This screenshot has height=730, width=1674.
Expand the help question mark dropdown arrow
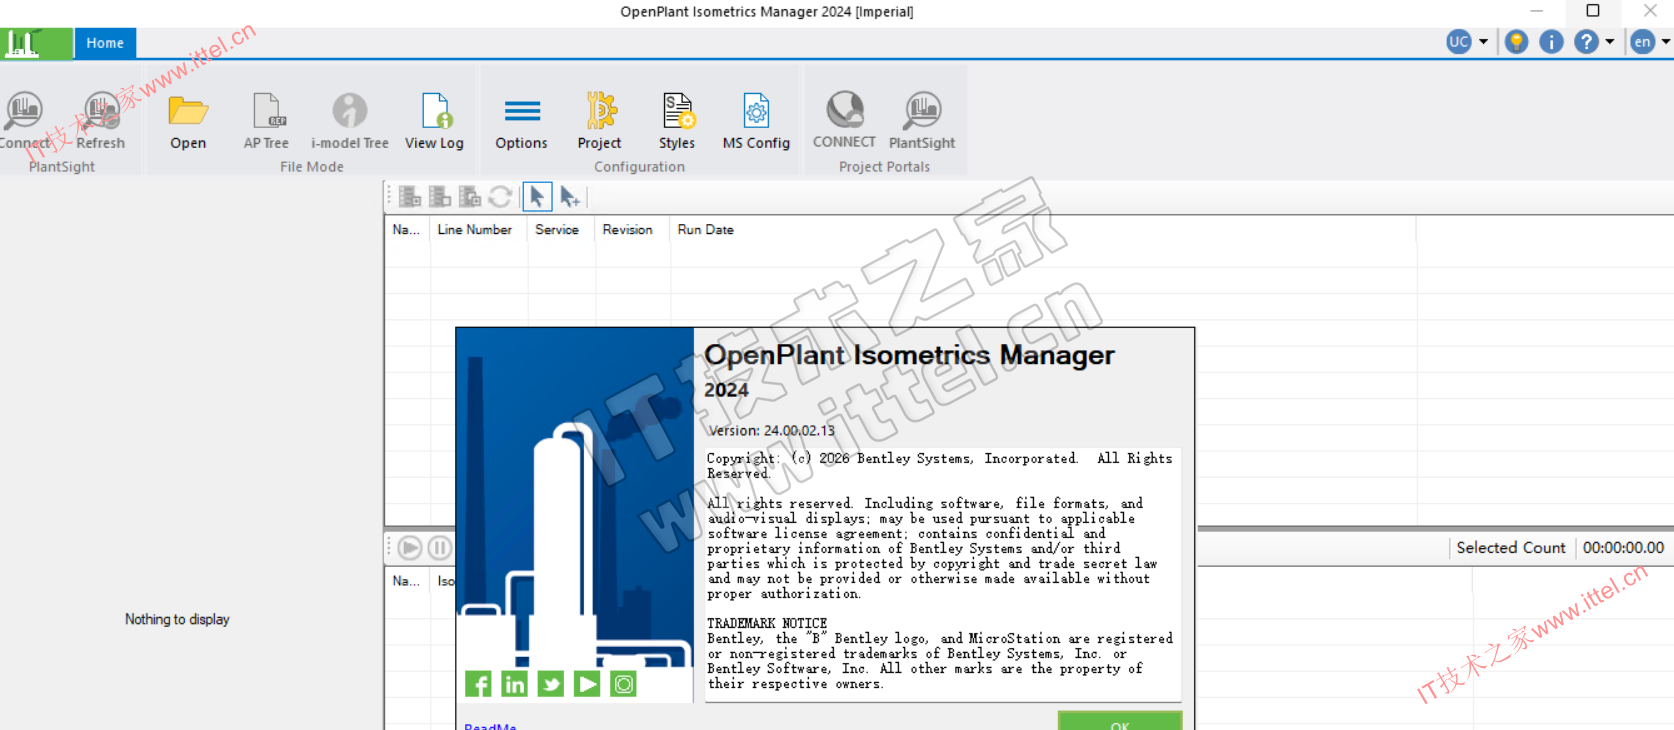coord(1610,42)
